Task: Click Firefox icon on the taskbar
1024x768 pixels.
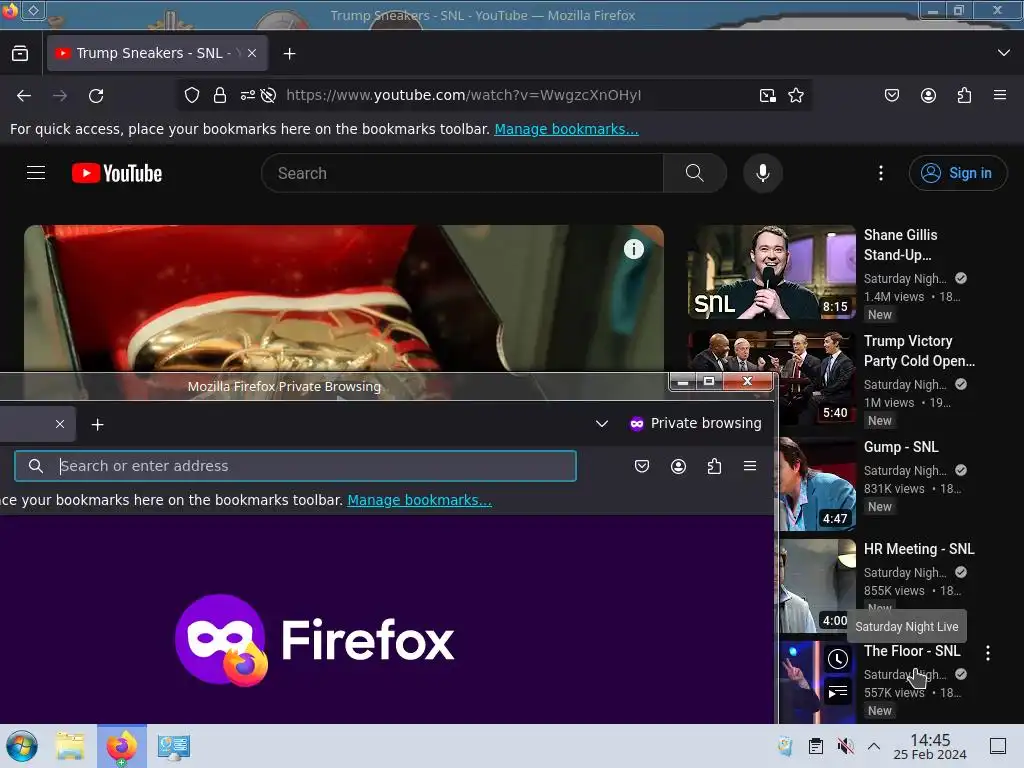Action: pyautogui.click(x=122, y=746)
